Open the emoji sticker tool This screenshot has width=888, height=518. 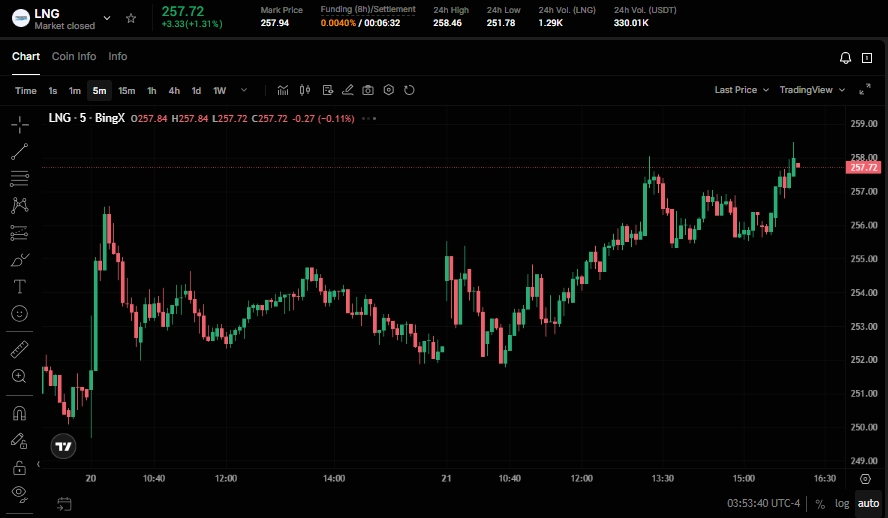click(x=19, y=313)
